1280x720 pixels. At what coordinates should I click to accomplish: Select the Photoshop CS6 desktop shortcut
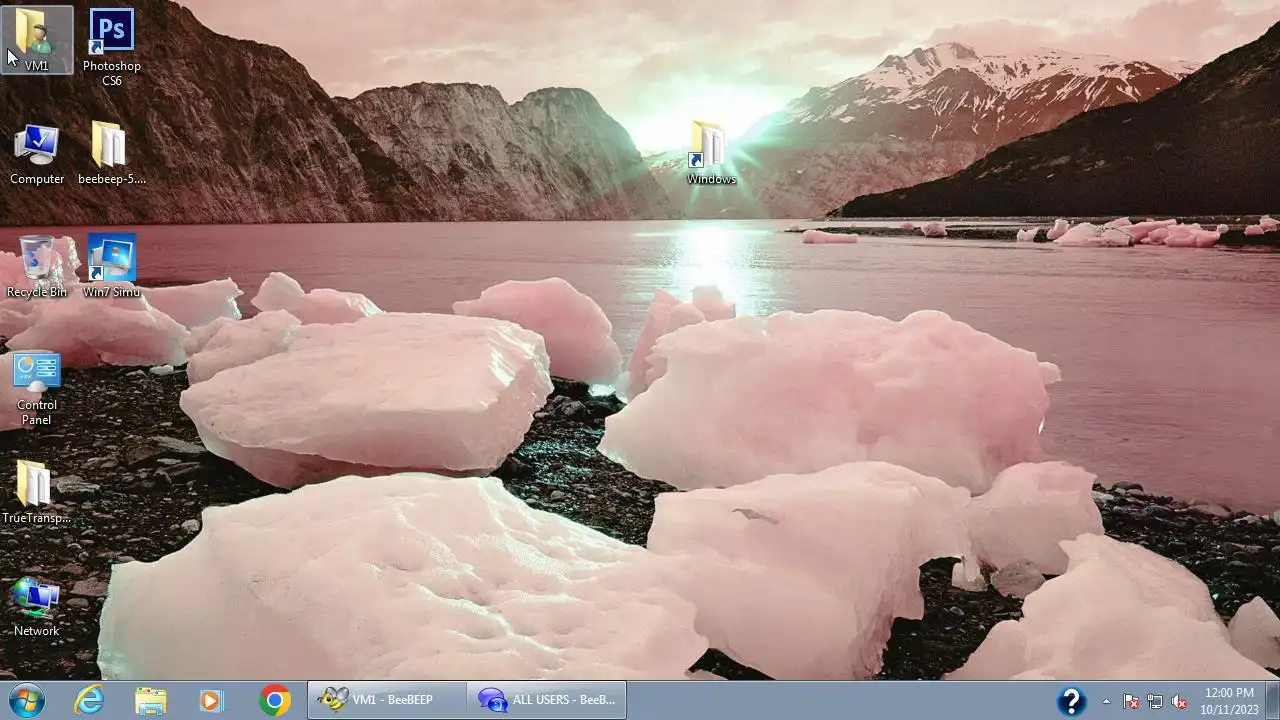(x=112, y=46)
